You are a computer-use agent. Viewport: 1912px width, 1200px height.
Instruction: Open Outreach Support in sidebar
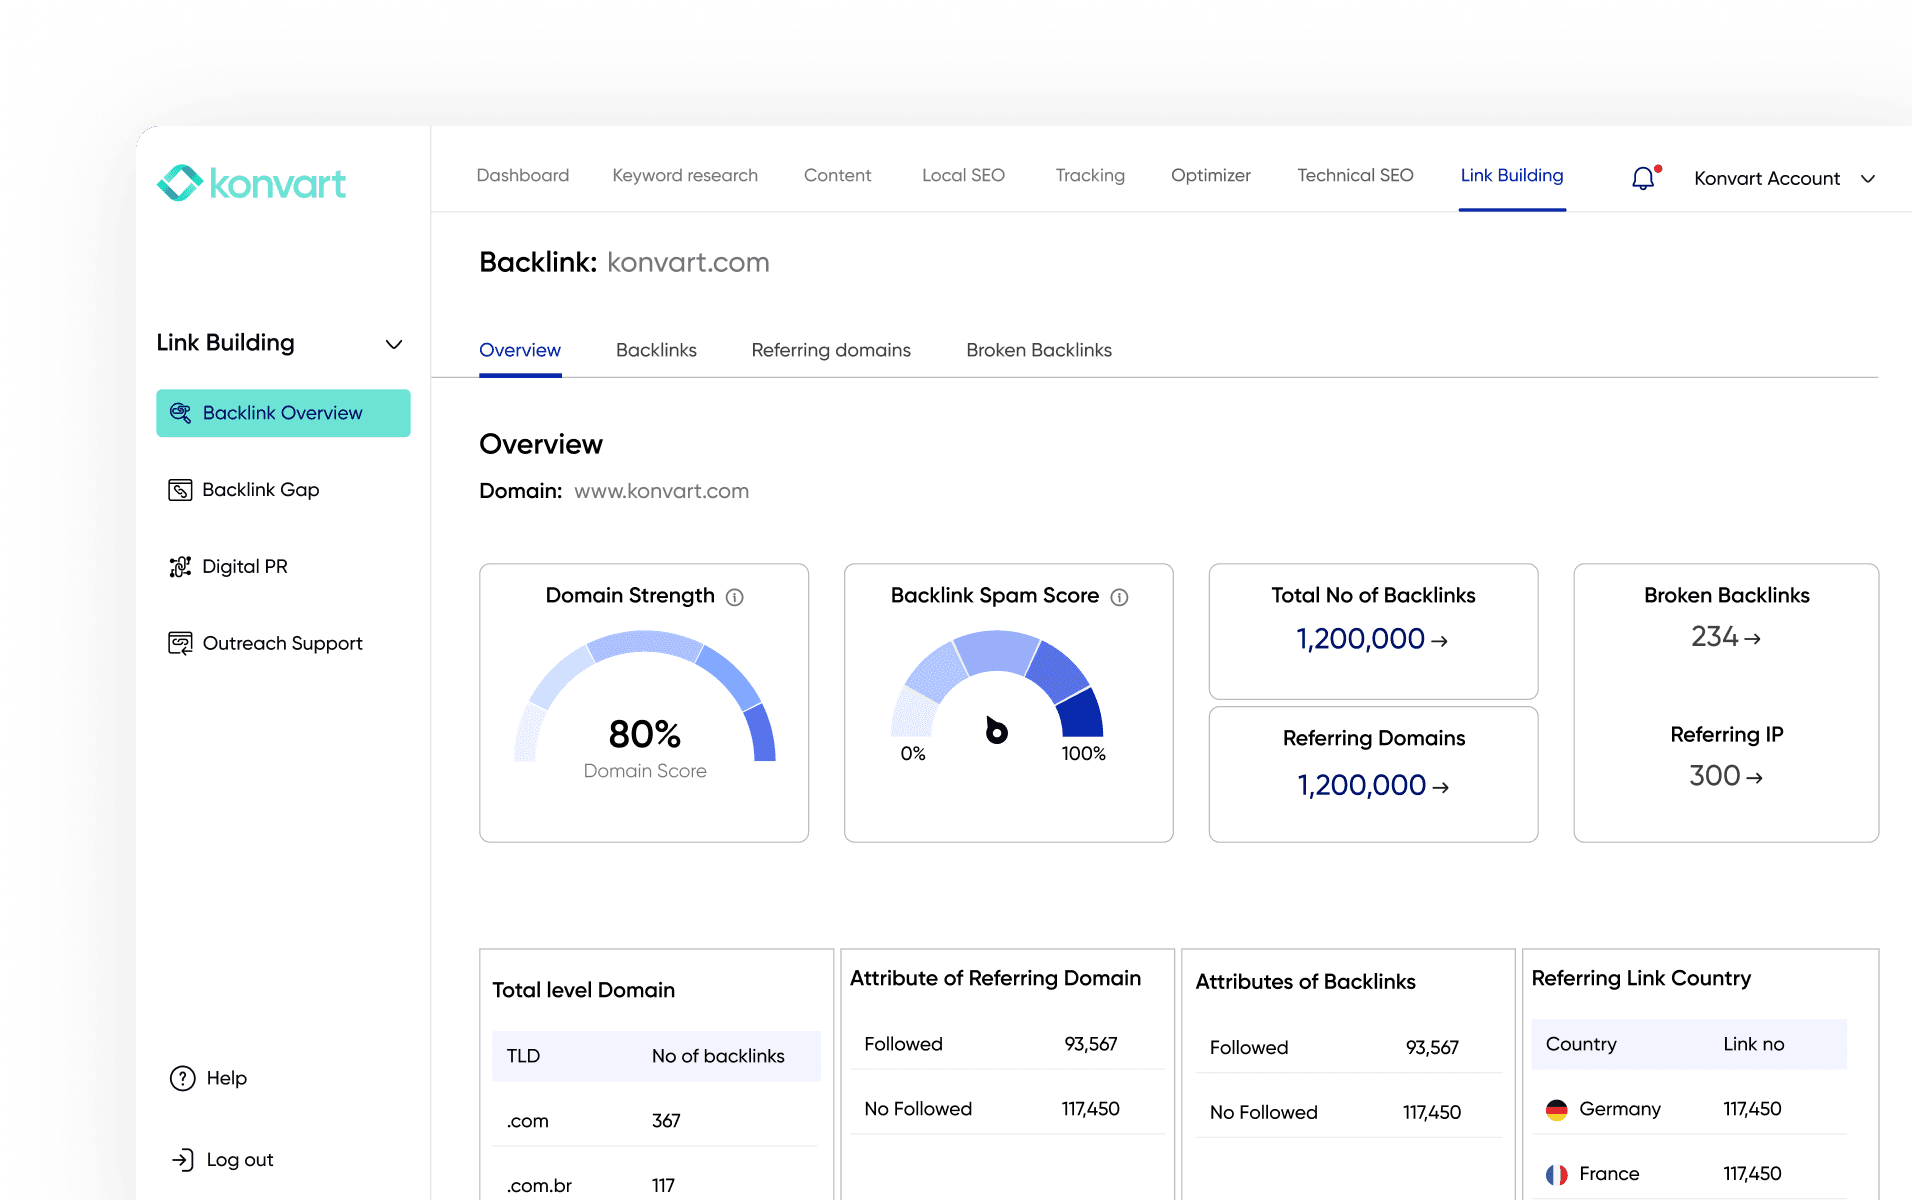(281, 644)
